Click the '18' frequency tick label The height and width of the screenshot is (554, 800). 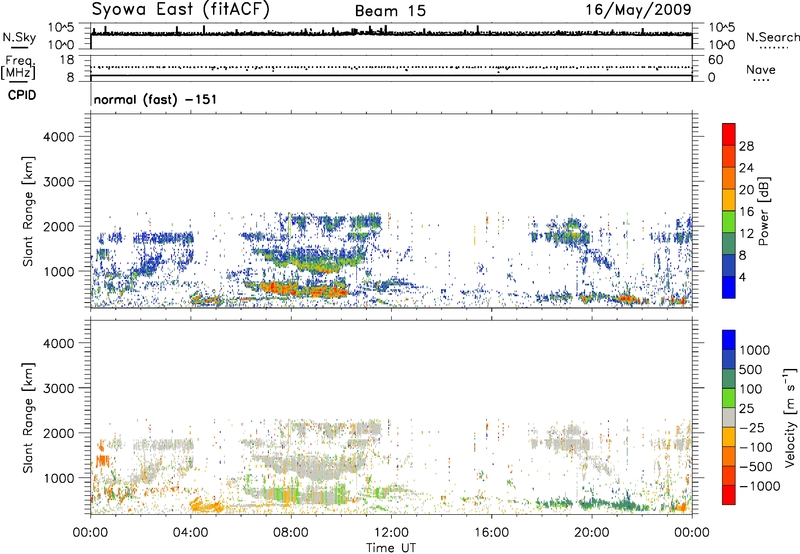67,60
